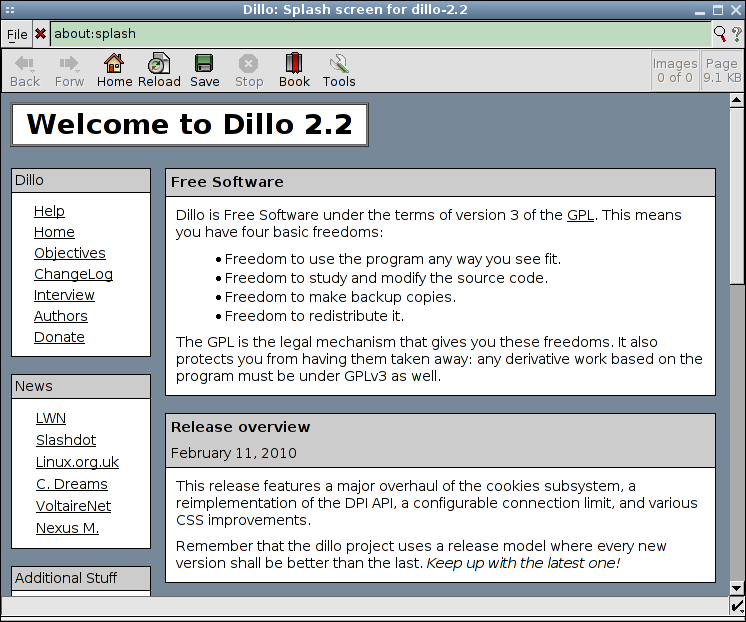Click the Stop loading icon
This screenshot has height=622, width=746.
[248, 63]
